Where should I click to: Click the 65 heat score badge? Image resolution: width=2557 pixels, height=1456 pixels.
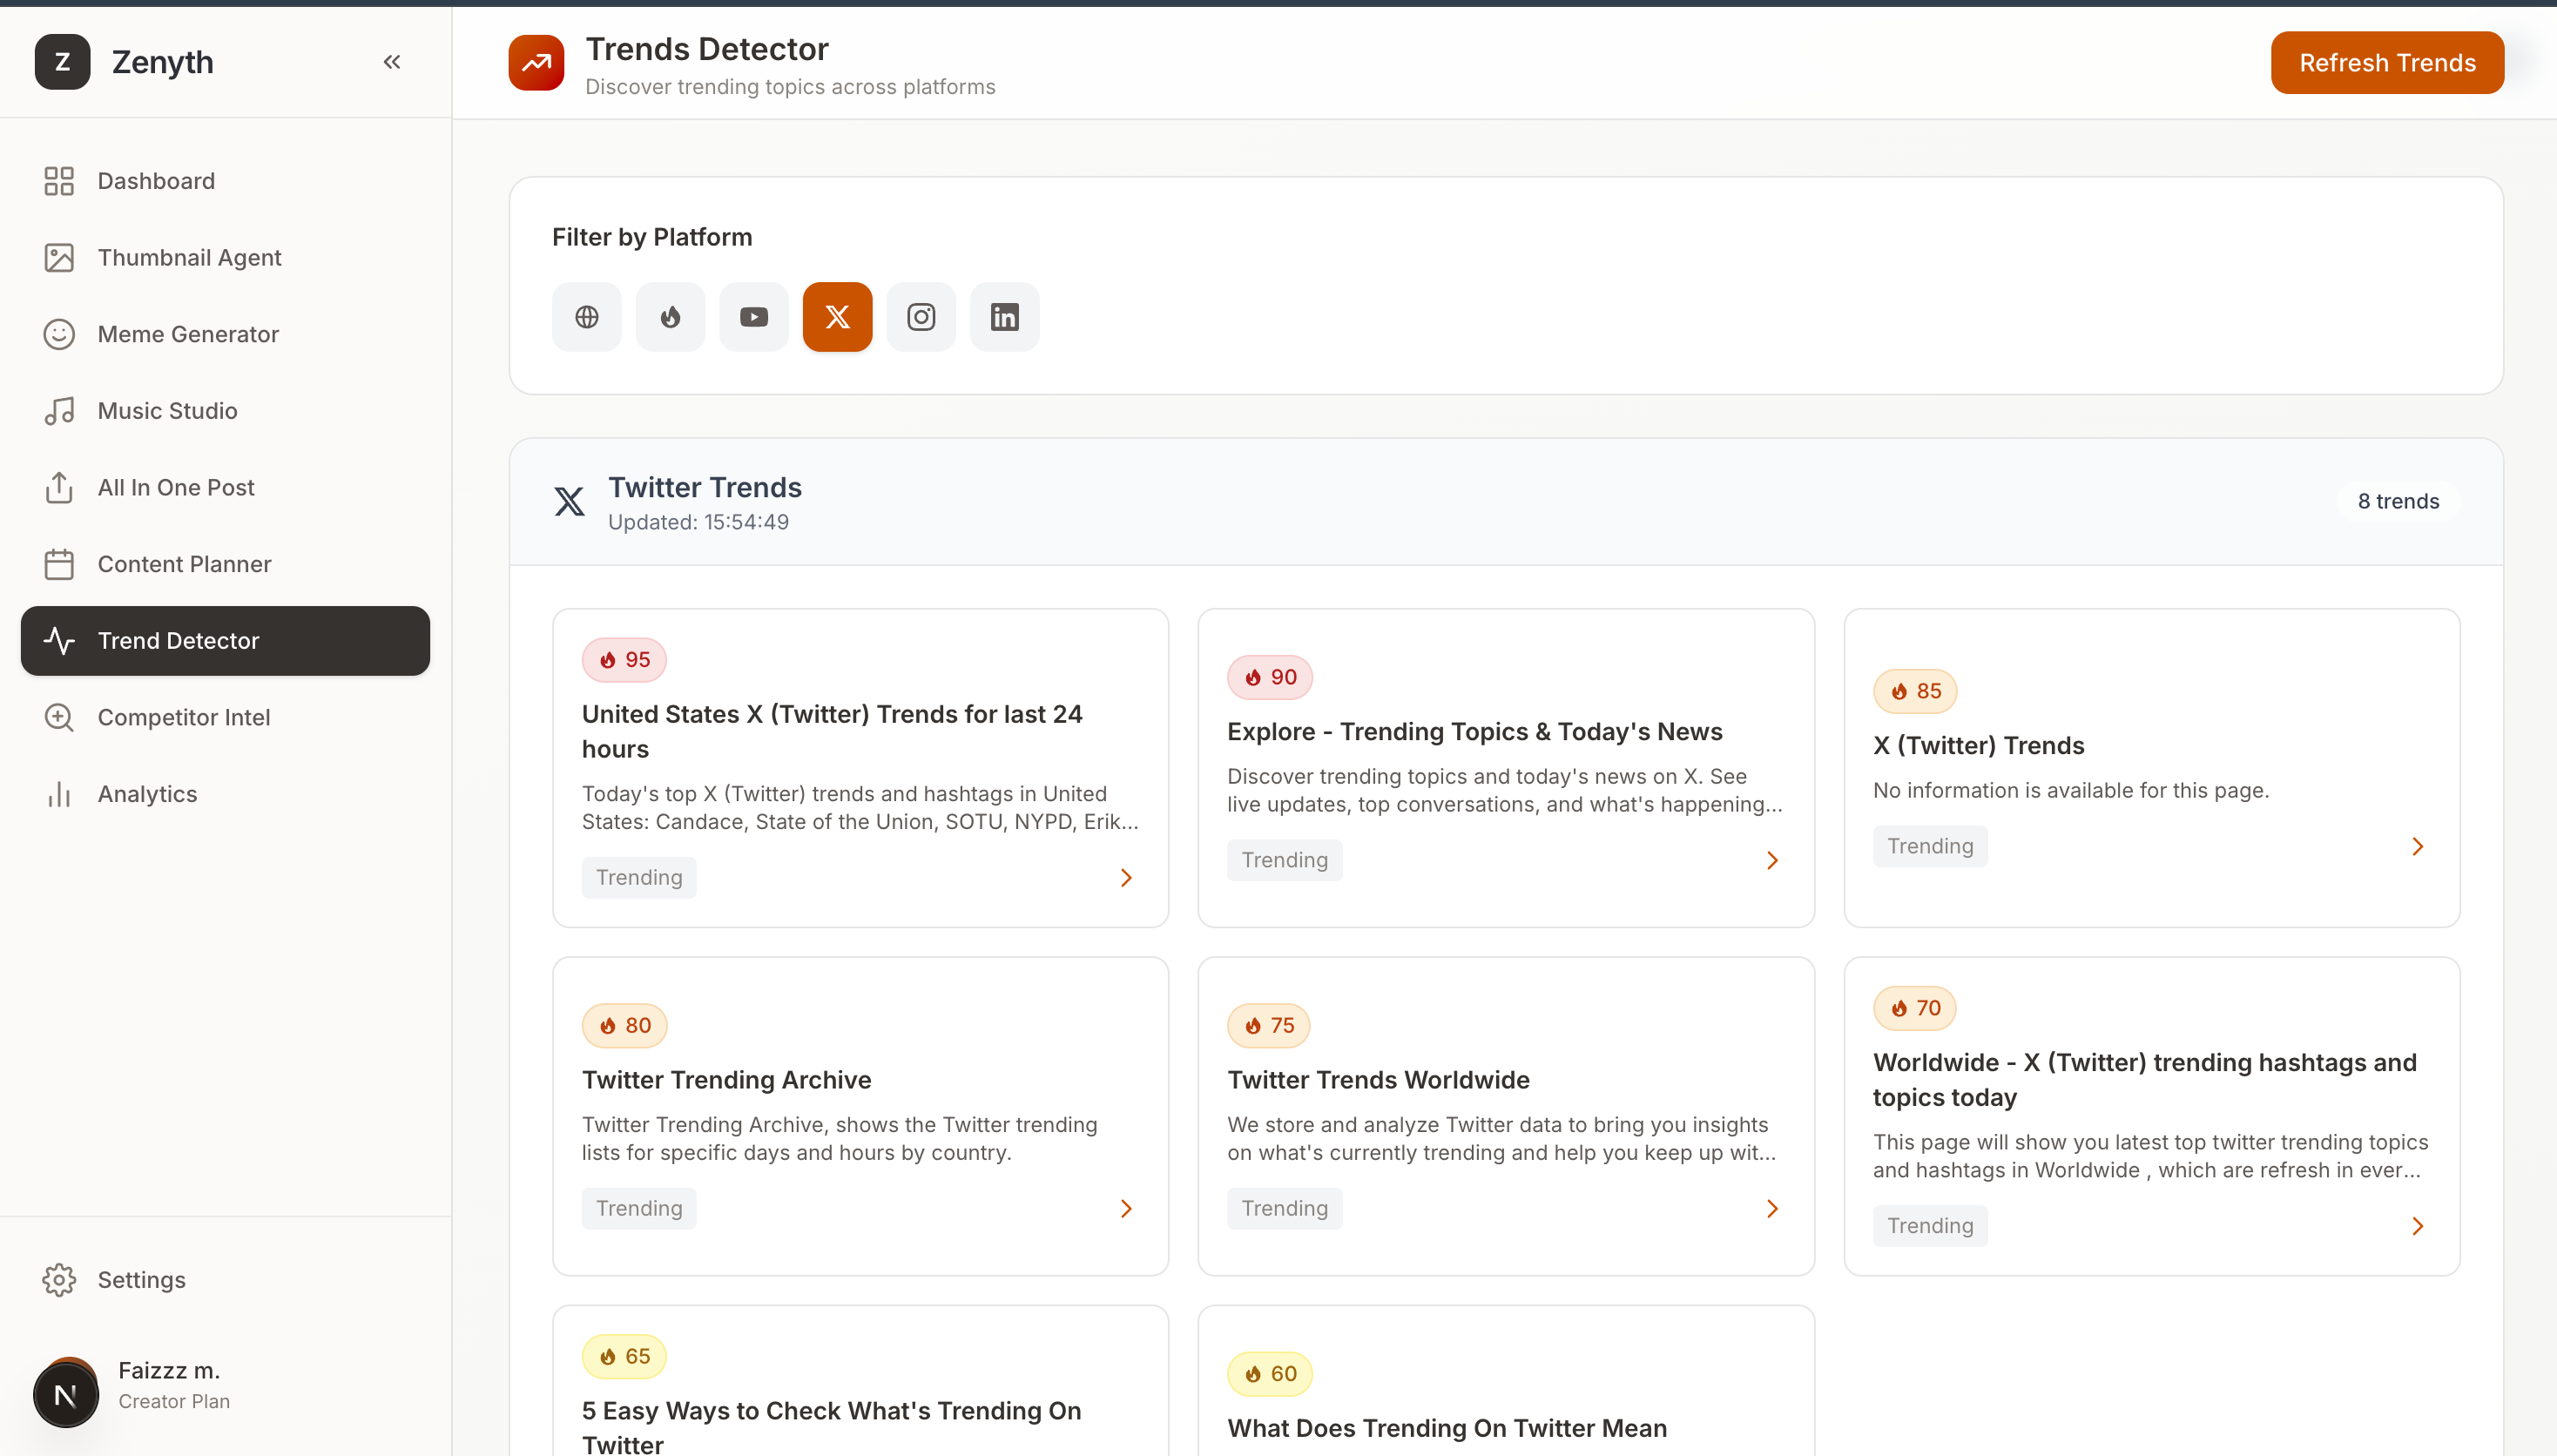[x=624, y=1356]
